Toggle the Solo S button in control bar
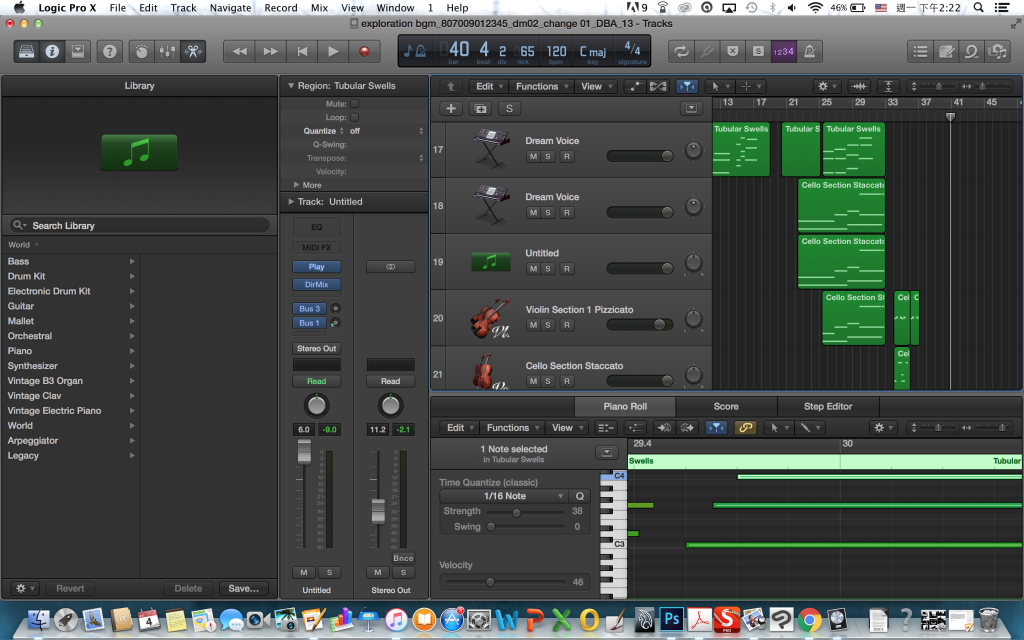 pyautogui.click(x=758, y=51)
